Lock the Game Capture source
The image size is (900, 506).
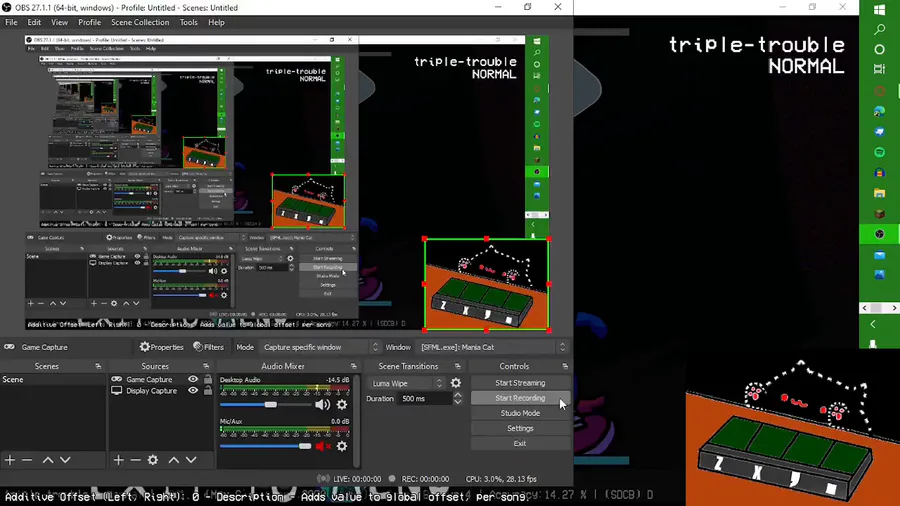tap(208, 379)
